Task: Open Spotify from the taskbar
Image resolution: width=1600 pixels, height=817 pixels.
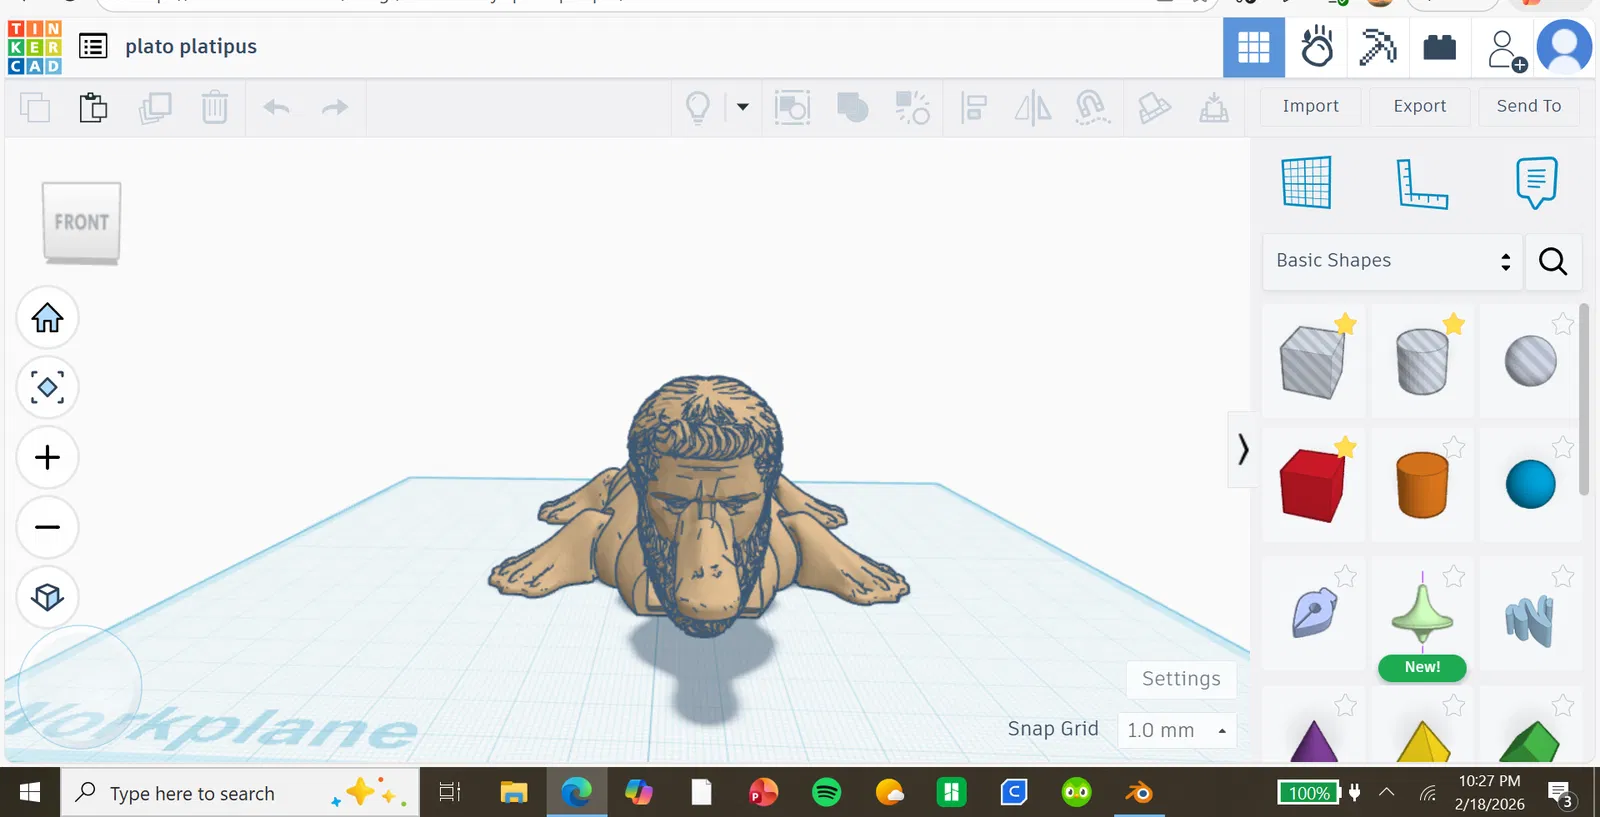Action: [x=827, y=793]
